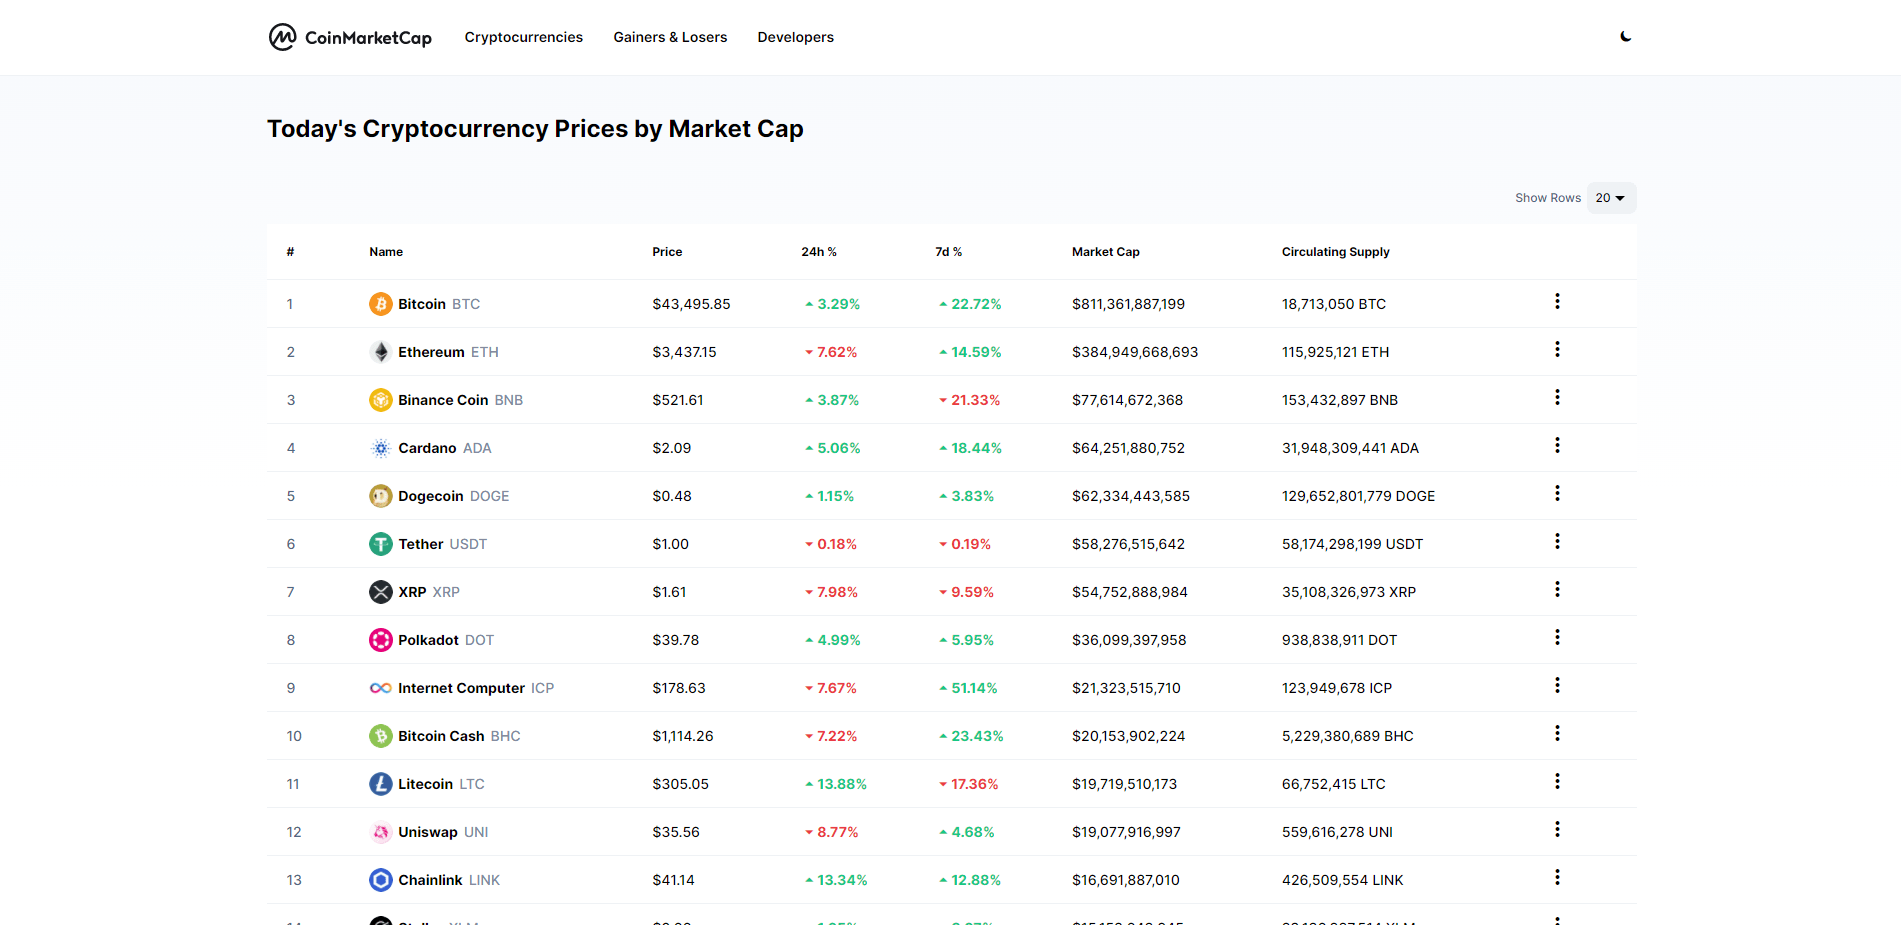Open the Bitcoin BTC link
The height and width of the screenshot is (925, 1901).
tap(439, 304)
